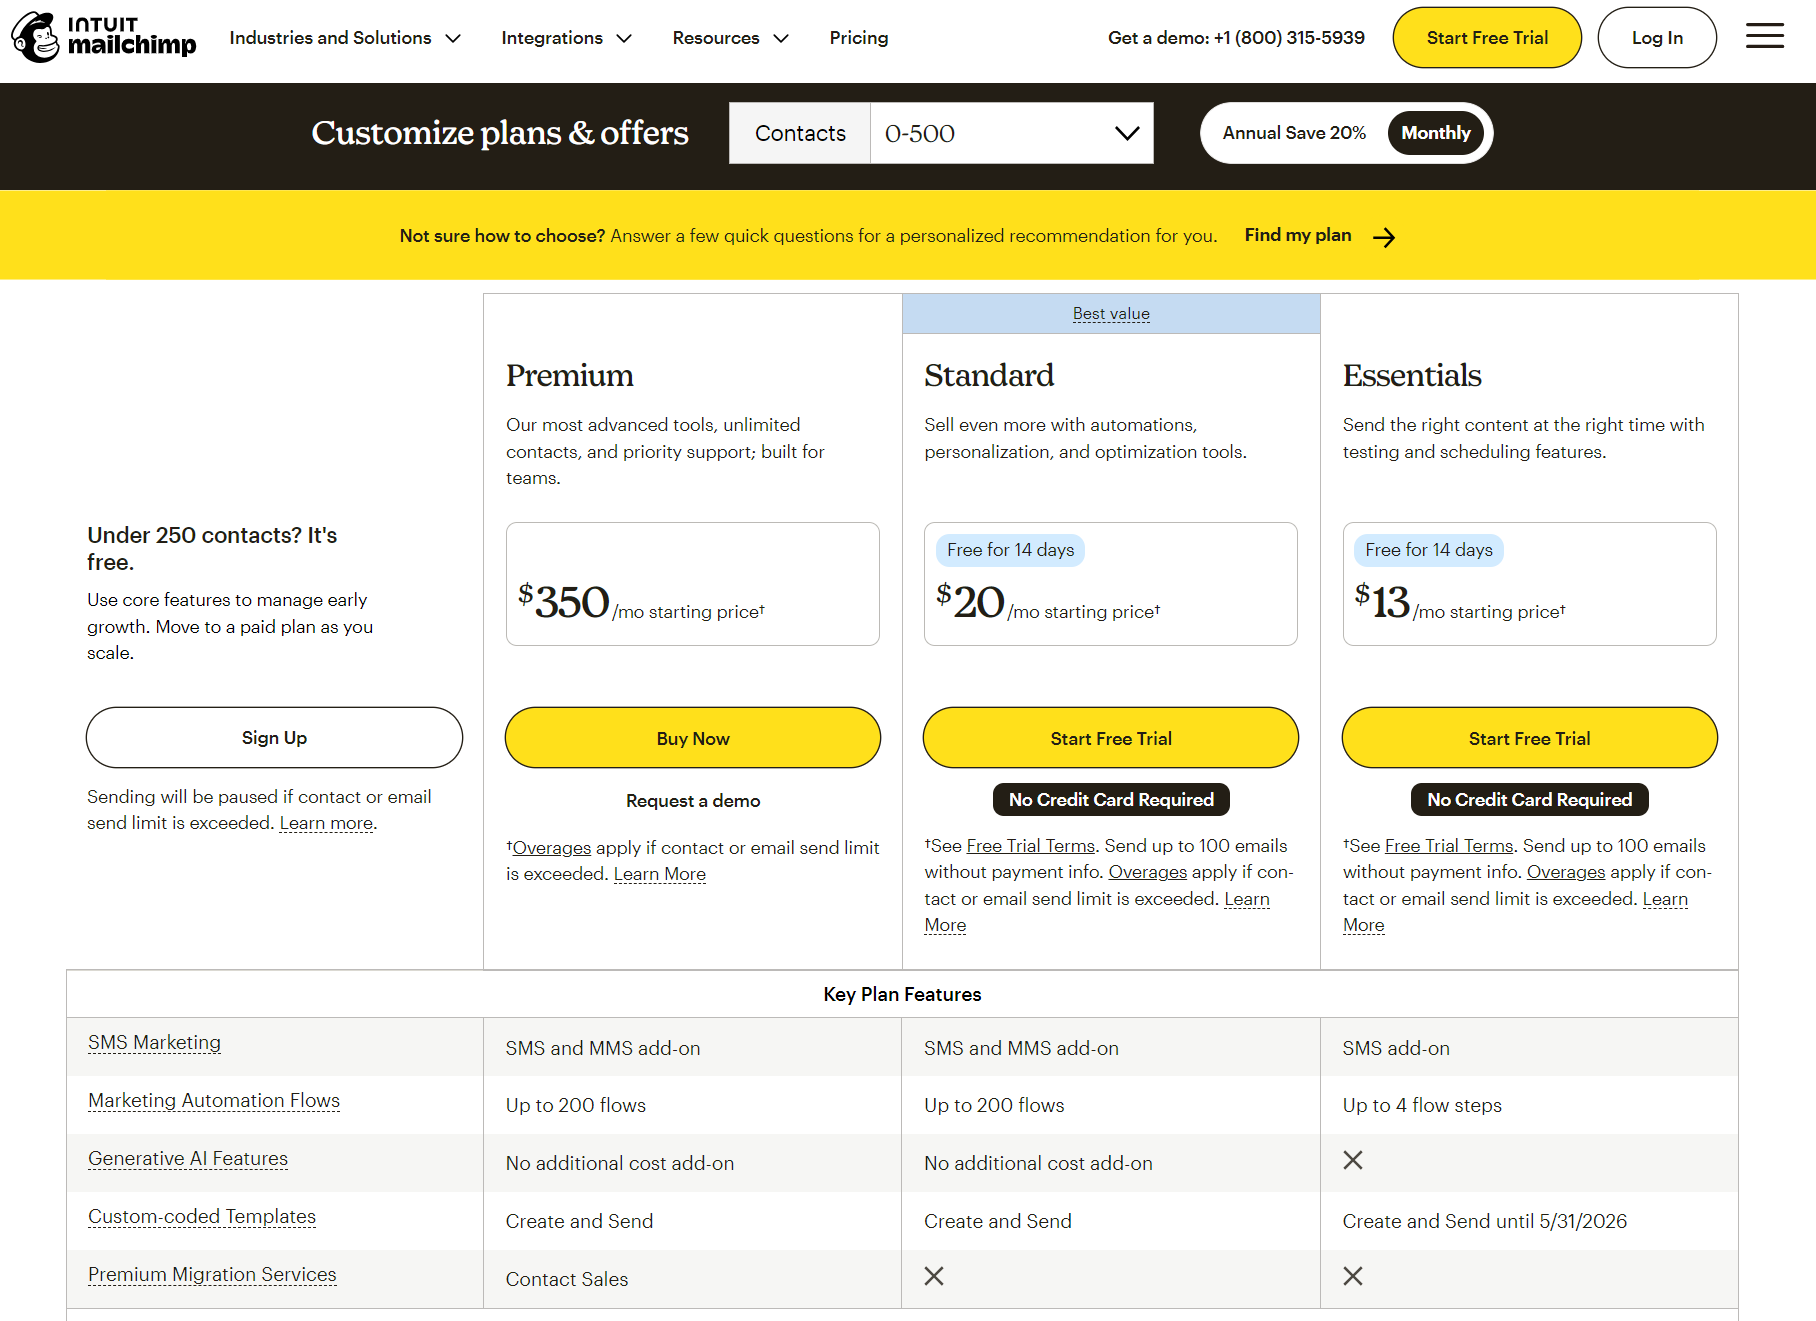Open Learn More under Premium plan
1816x1321 pixels.
click(660, 874)
